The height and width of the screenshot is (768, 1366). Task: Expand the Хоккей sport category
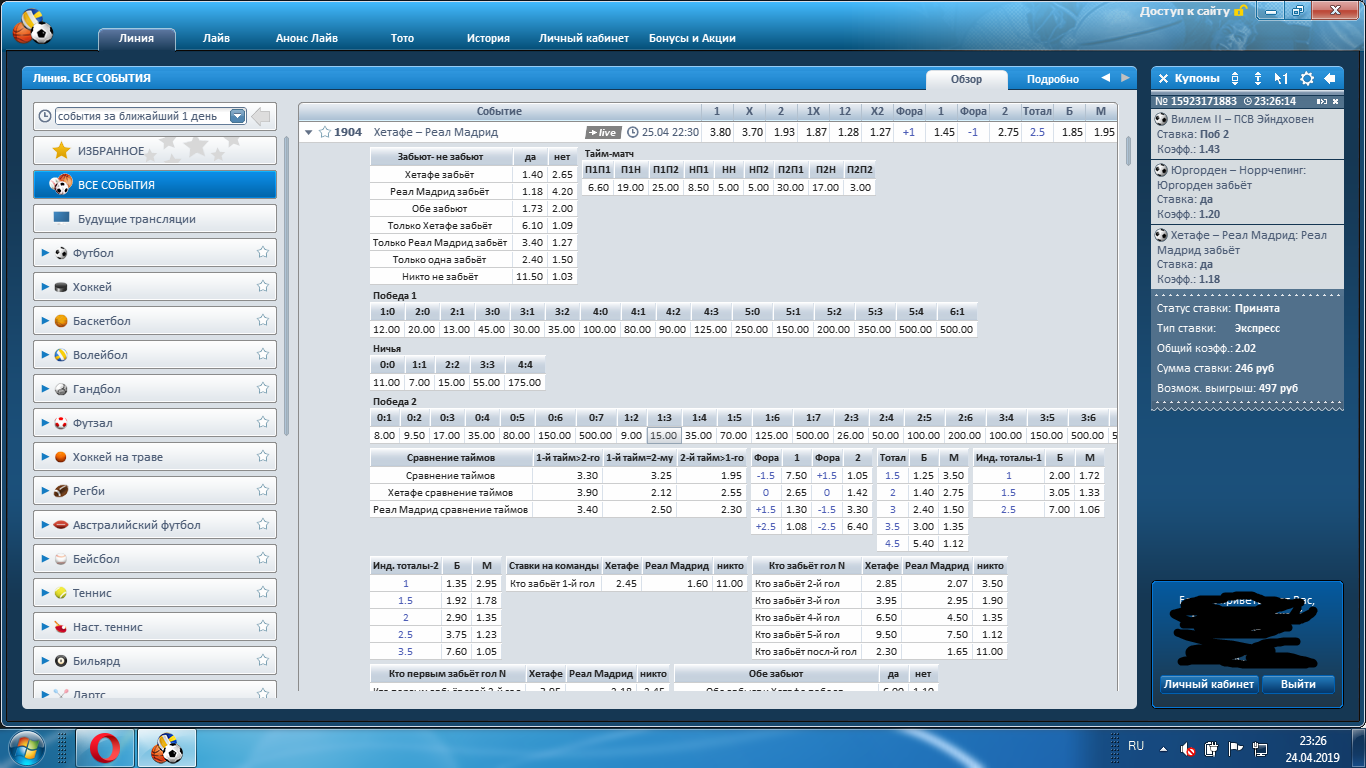tap(46, 287)
